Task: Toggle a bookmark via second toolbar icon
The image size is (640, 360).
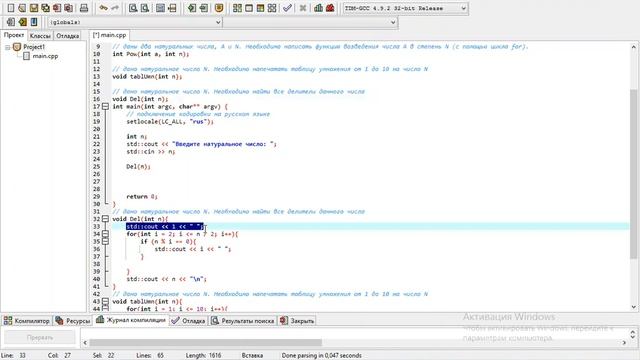Action: click(x=22, y=22)
